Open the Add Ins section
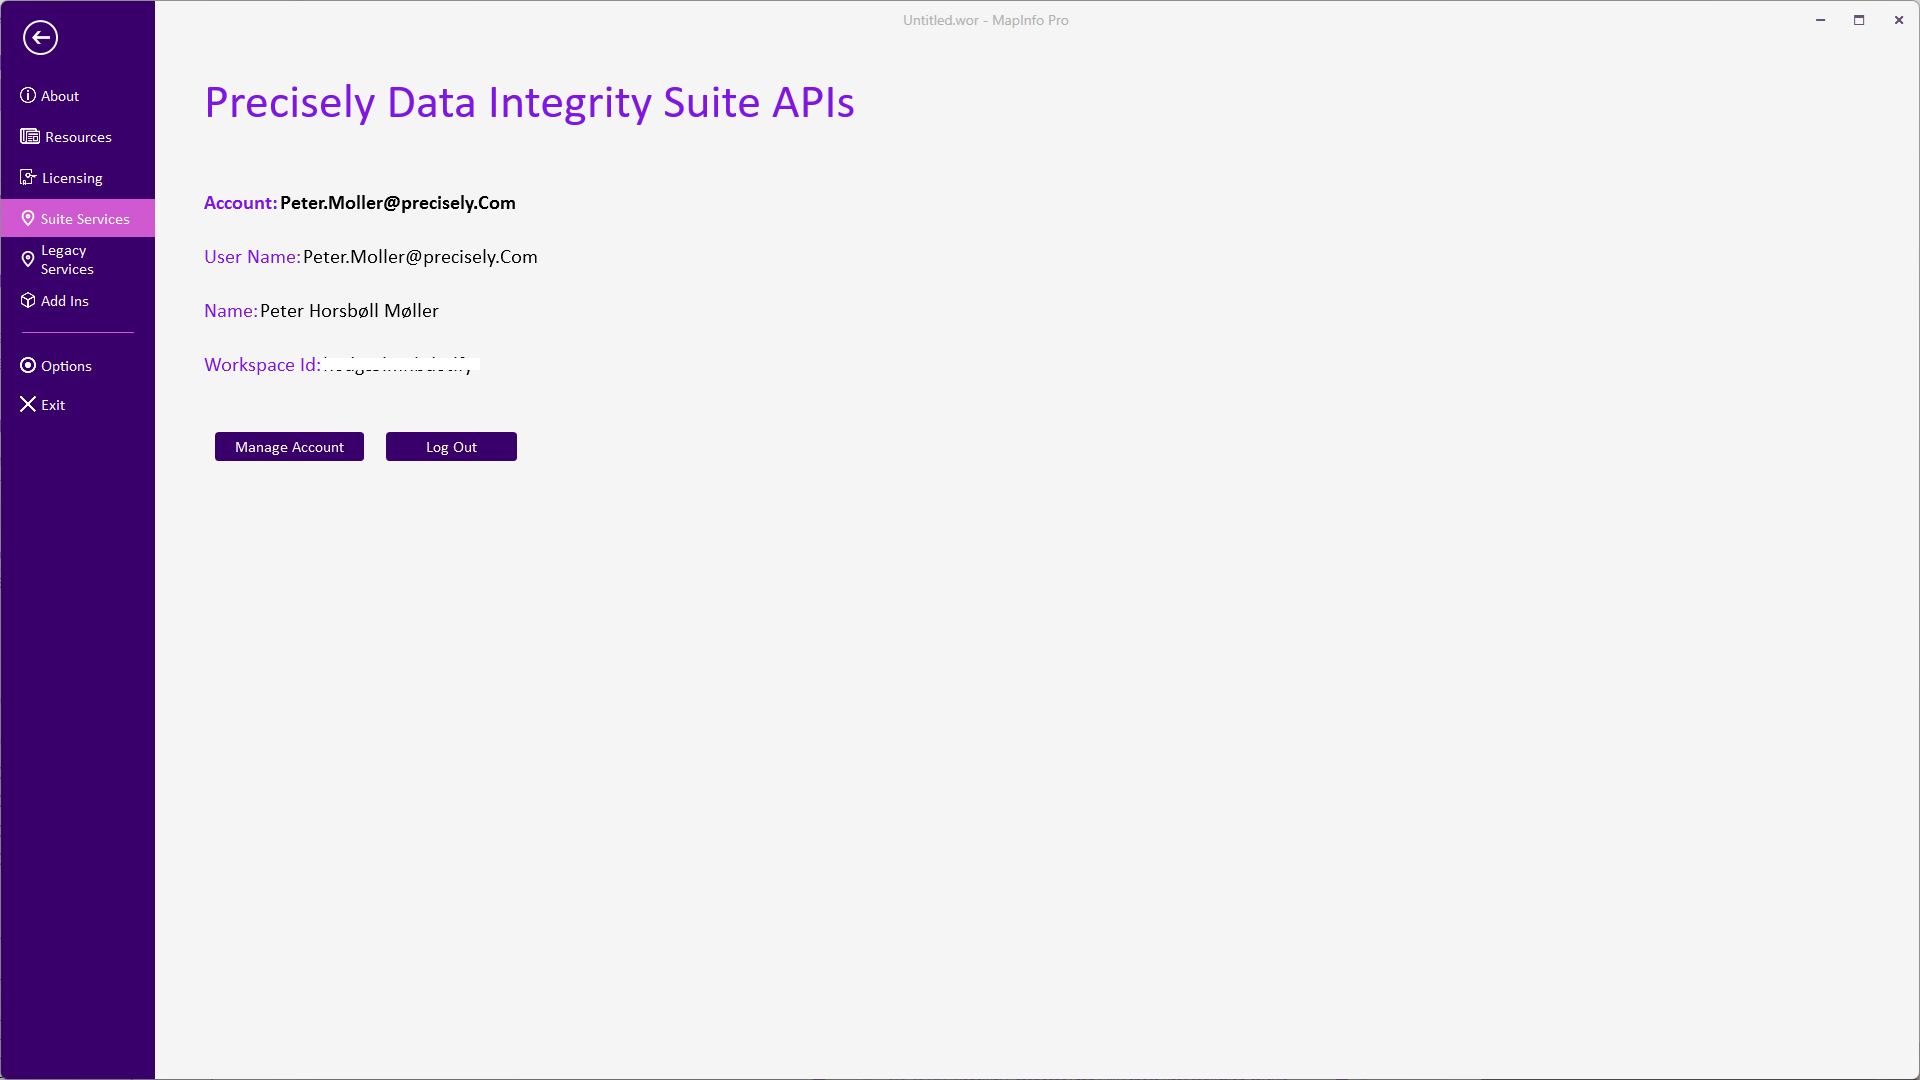Screen dimensions: 1920x1080 (x=65, y=301)
